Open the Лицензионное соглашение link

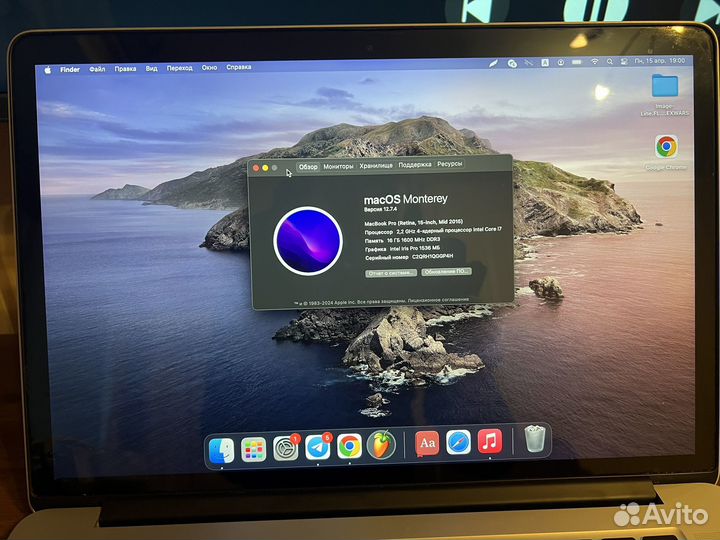click(439, 299)
